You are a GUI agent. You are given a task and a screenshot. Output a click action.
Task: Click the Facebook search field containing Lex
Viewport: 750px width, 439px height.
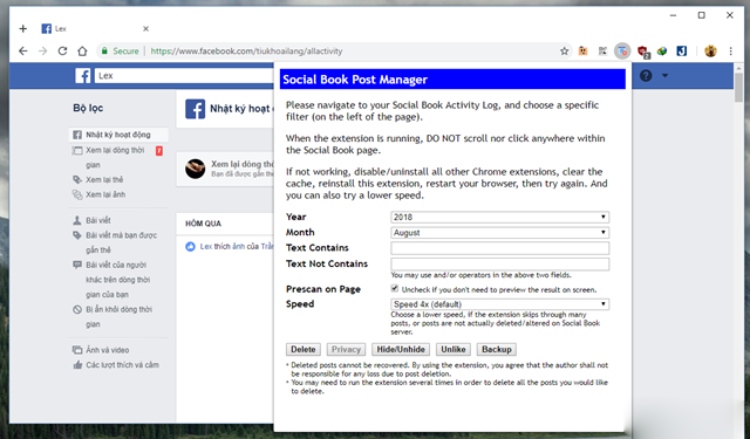click(184, 76)
